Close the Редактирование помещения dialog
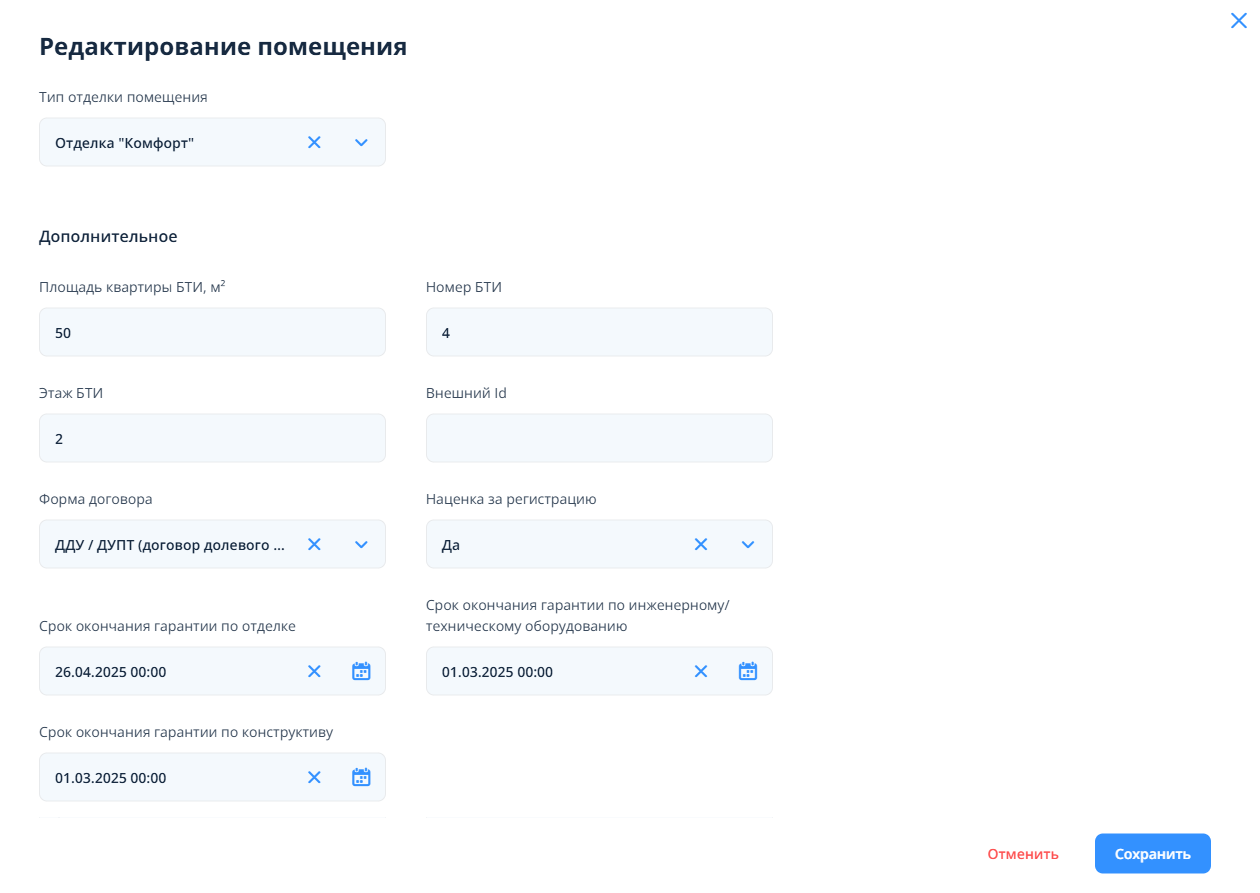 pos(1238,20)
